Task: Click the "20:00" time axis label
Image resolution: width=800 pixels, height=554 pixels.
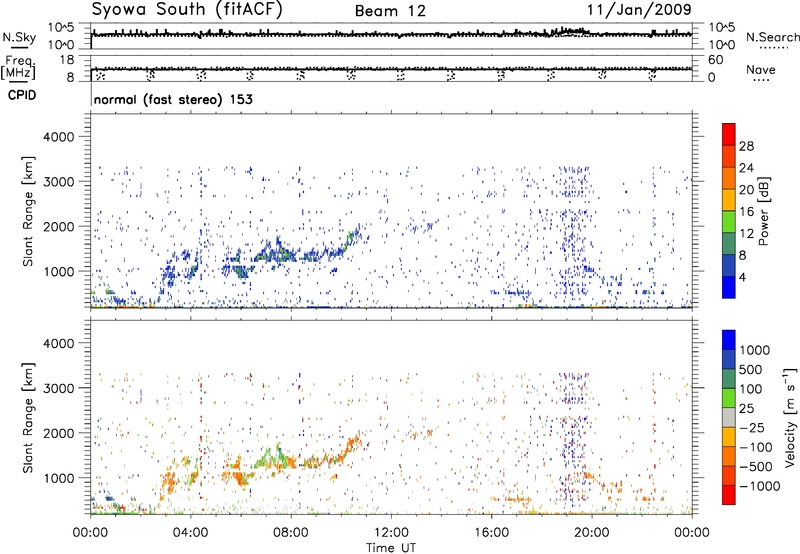Action: tap(592, 533)
